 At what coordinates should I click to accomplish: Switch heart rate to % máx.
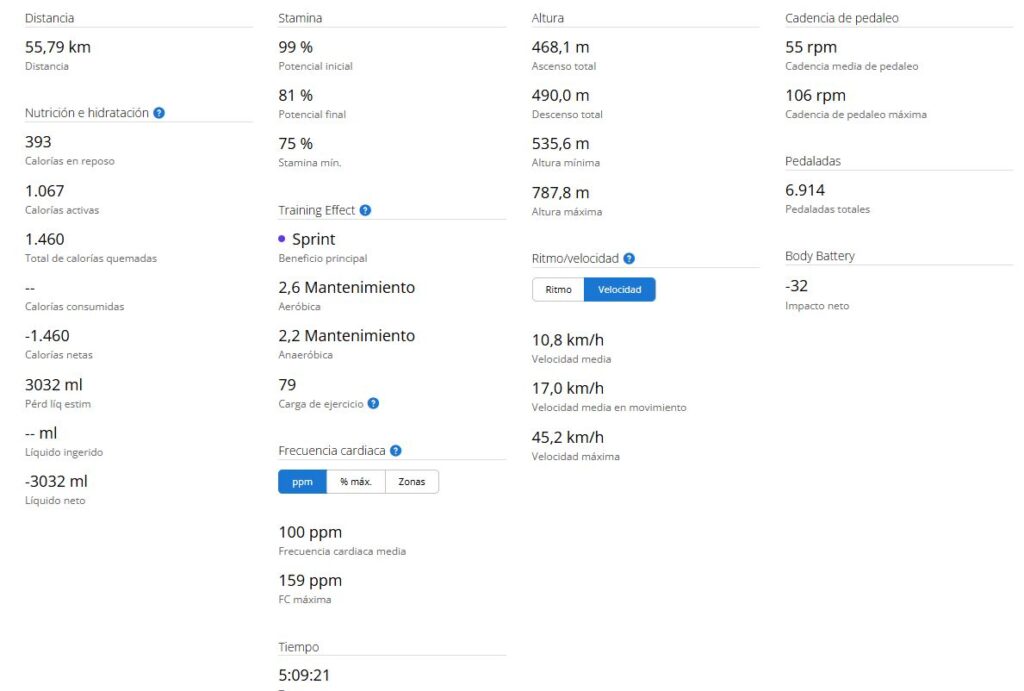pyautogui.click(x=355, y=482)
